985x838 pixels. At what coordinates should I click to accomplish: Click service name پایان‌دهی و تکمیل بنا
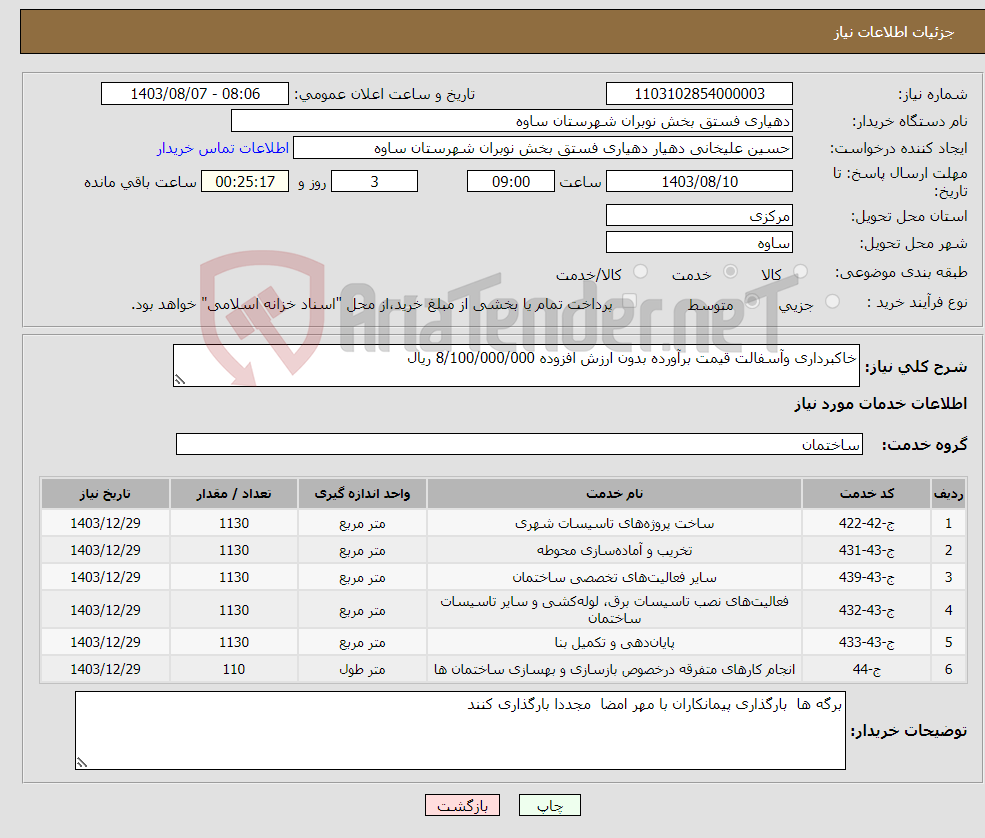pos(614,643)
